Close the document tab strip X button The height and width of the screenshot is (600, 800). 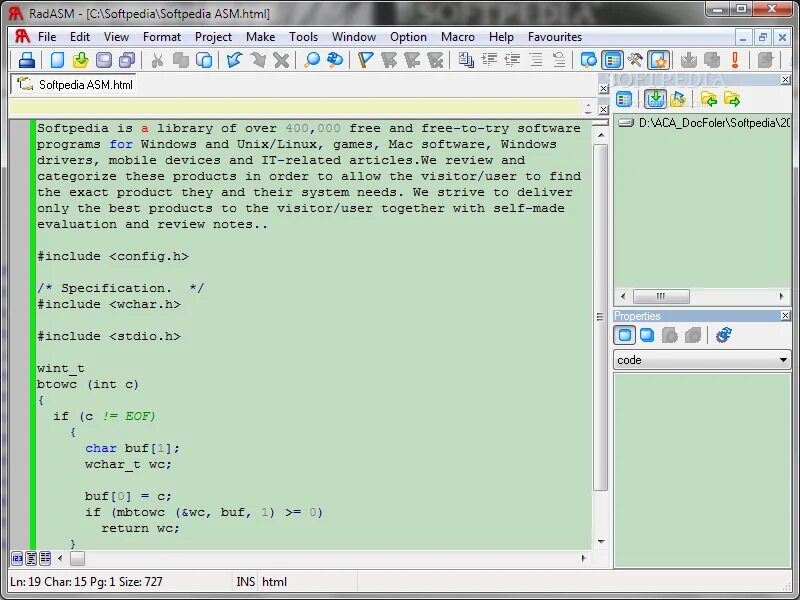[x=603, y=88]
